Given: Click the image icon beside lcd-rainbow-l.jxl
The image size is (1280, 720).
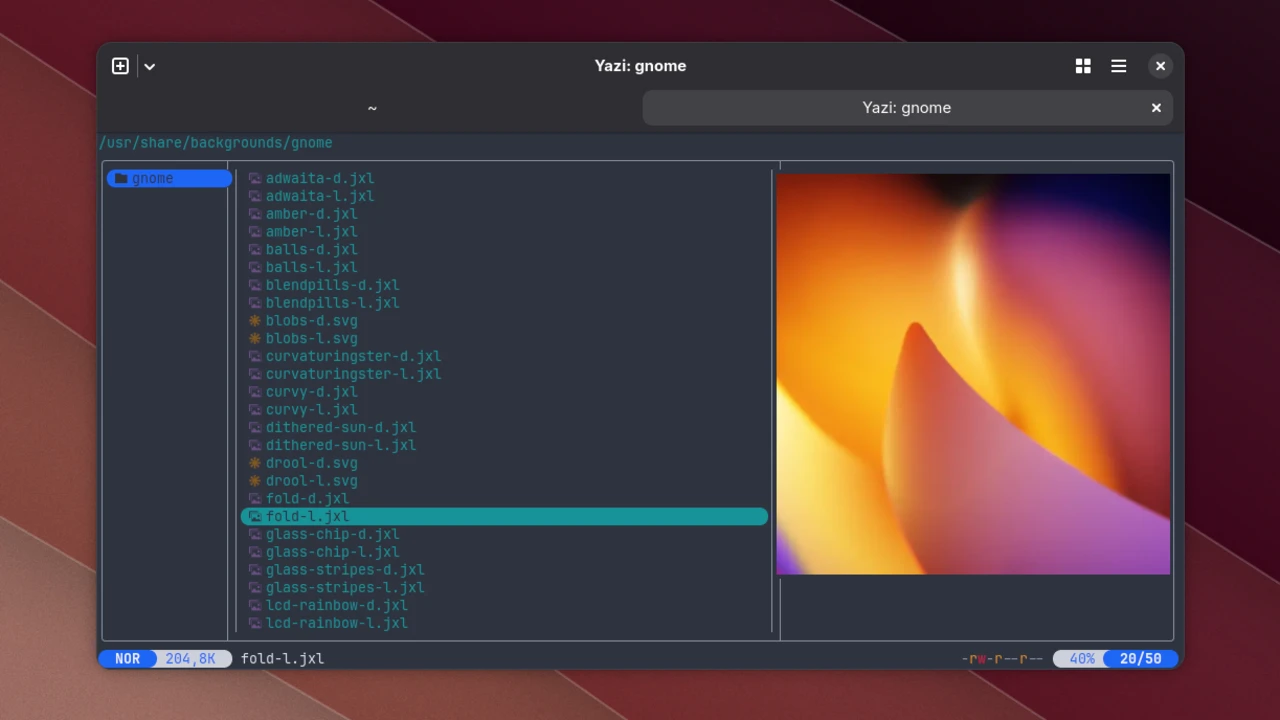Looking at the screenshot, I should point(255,623).
